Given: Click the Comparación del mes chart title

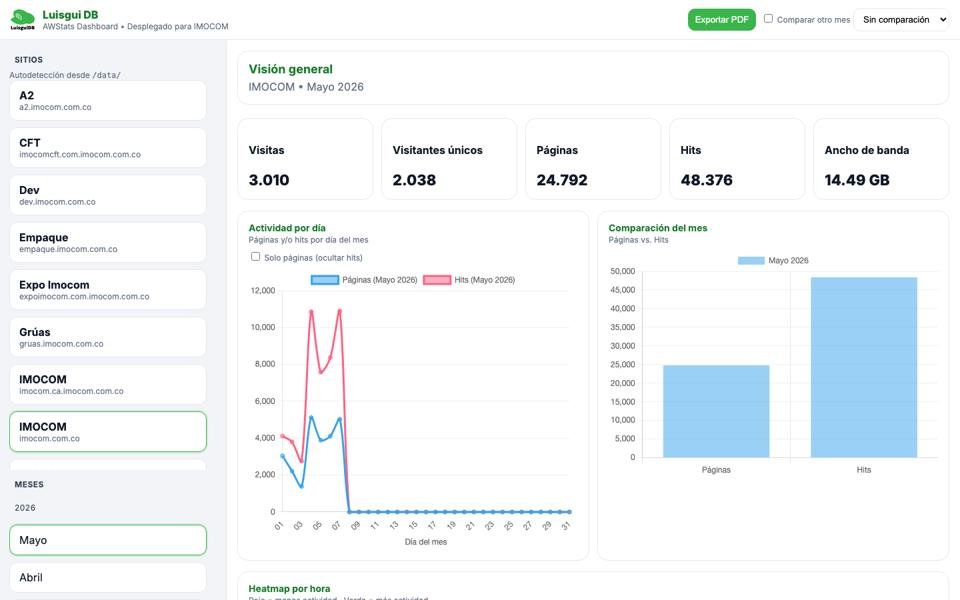Looking at the screenshot, I should click(x=658, y=228).
